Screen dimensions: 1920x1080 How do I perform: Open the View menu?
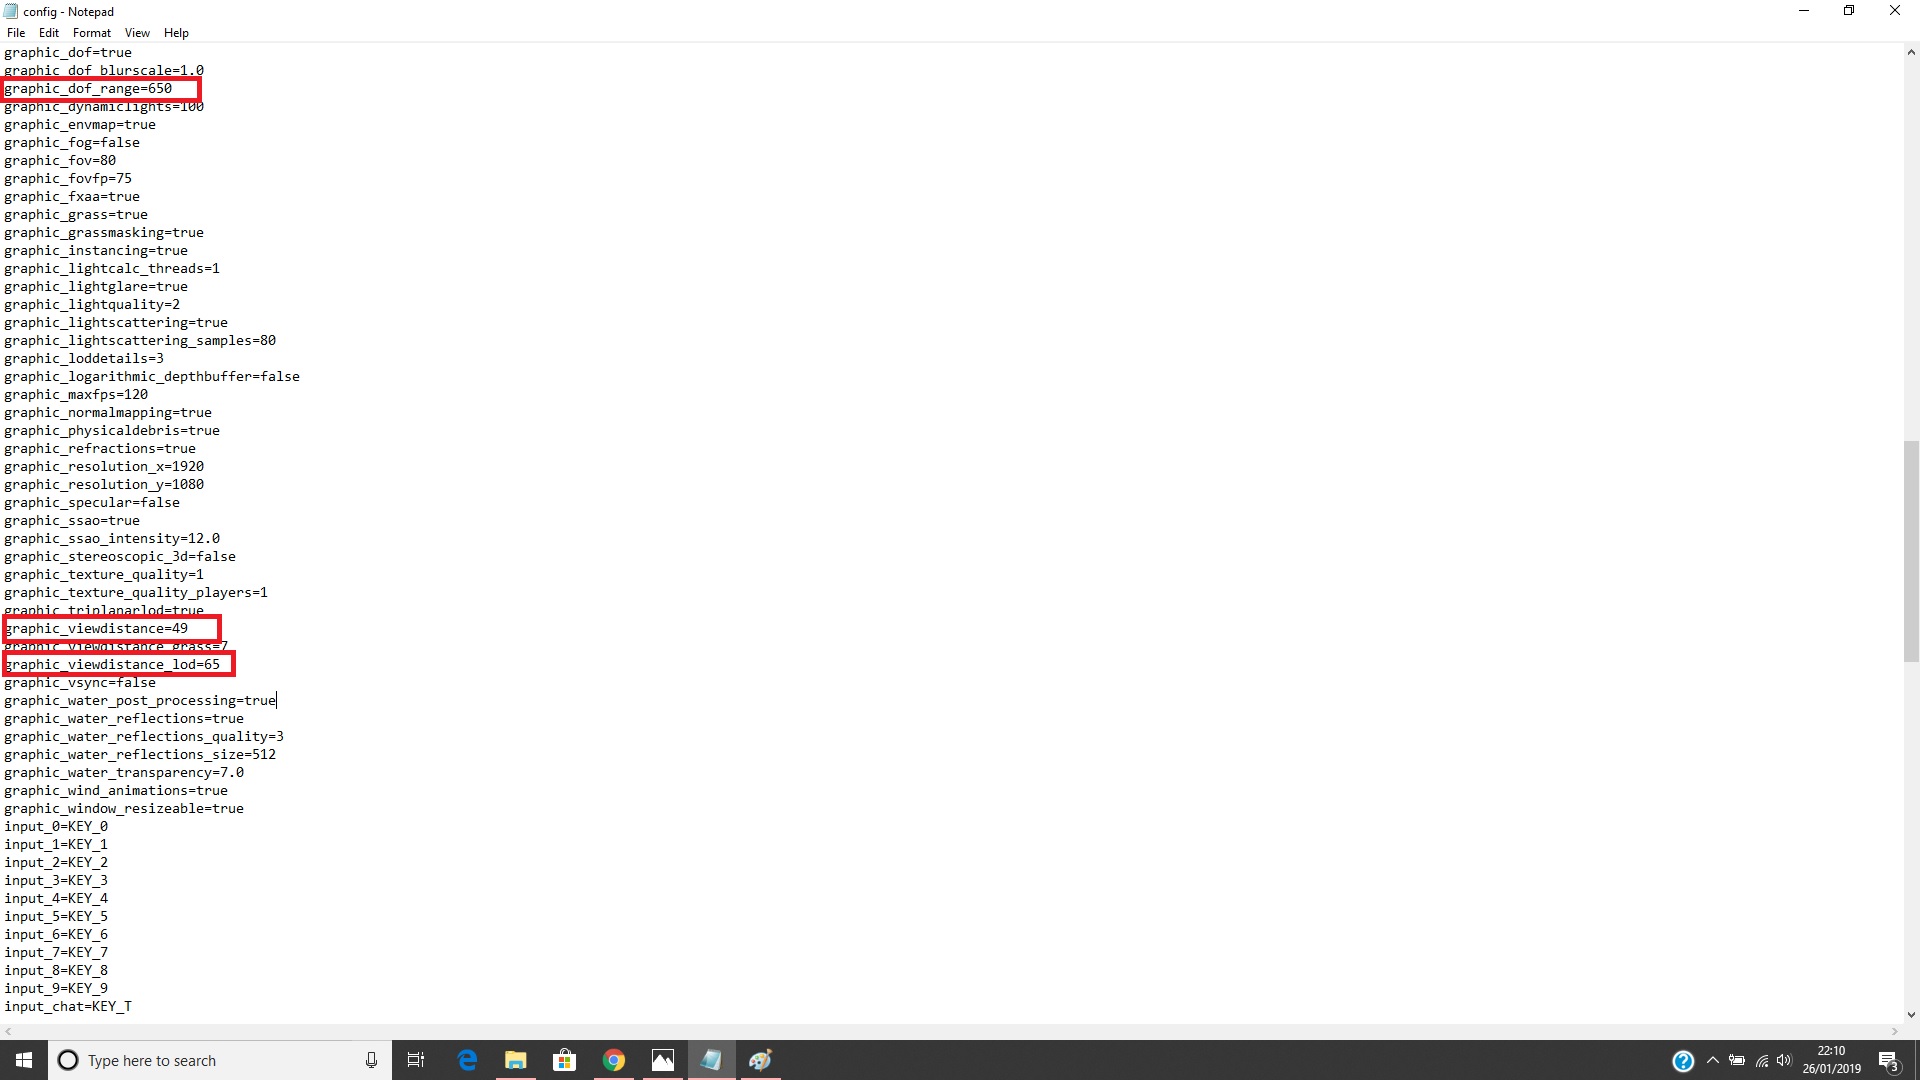[x=137, y=33]
